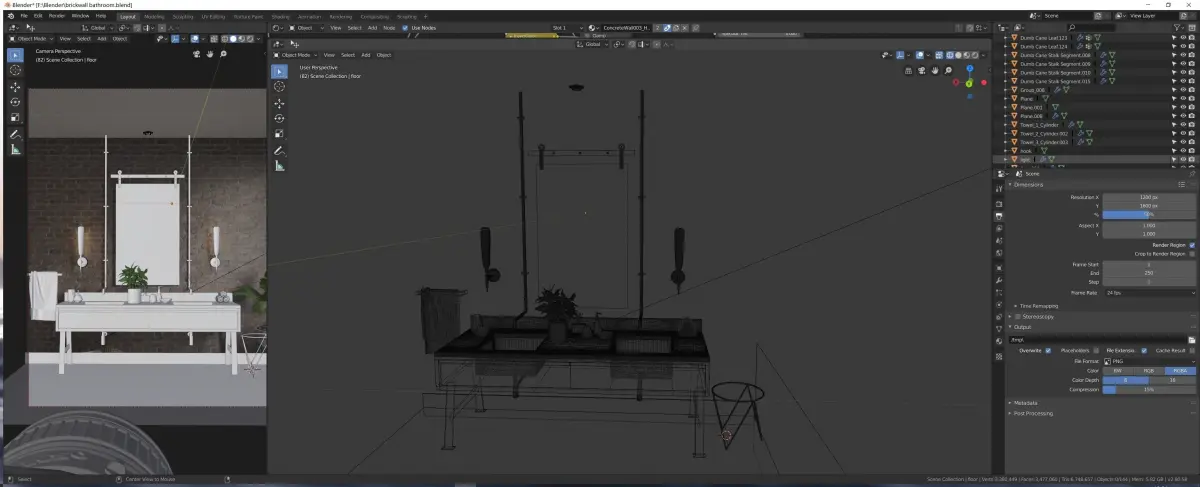Open the Modifiers wrench properties tab
Viewport: 1200px width, 487px height.
pyautogui.click(x=998, y=280)
